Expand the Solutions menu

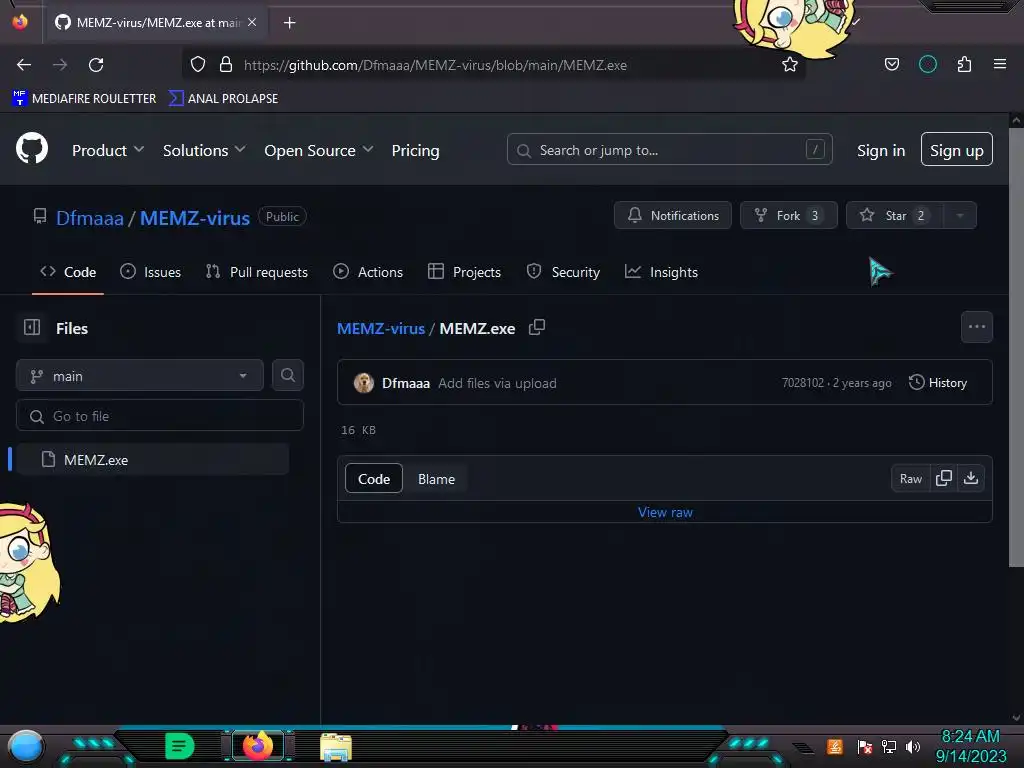[x=204, y=150]
